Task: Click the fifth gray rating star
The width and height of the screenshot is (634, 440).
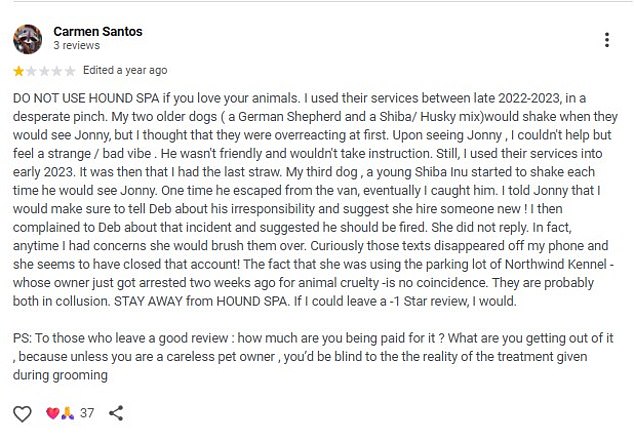Action: tap(70, 71)
